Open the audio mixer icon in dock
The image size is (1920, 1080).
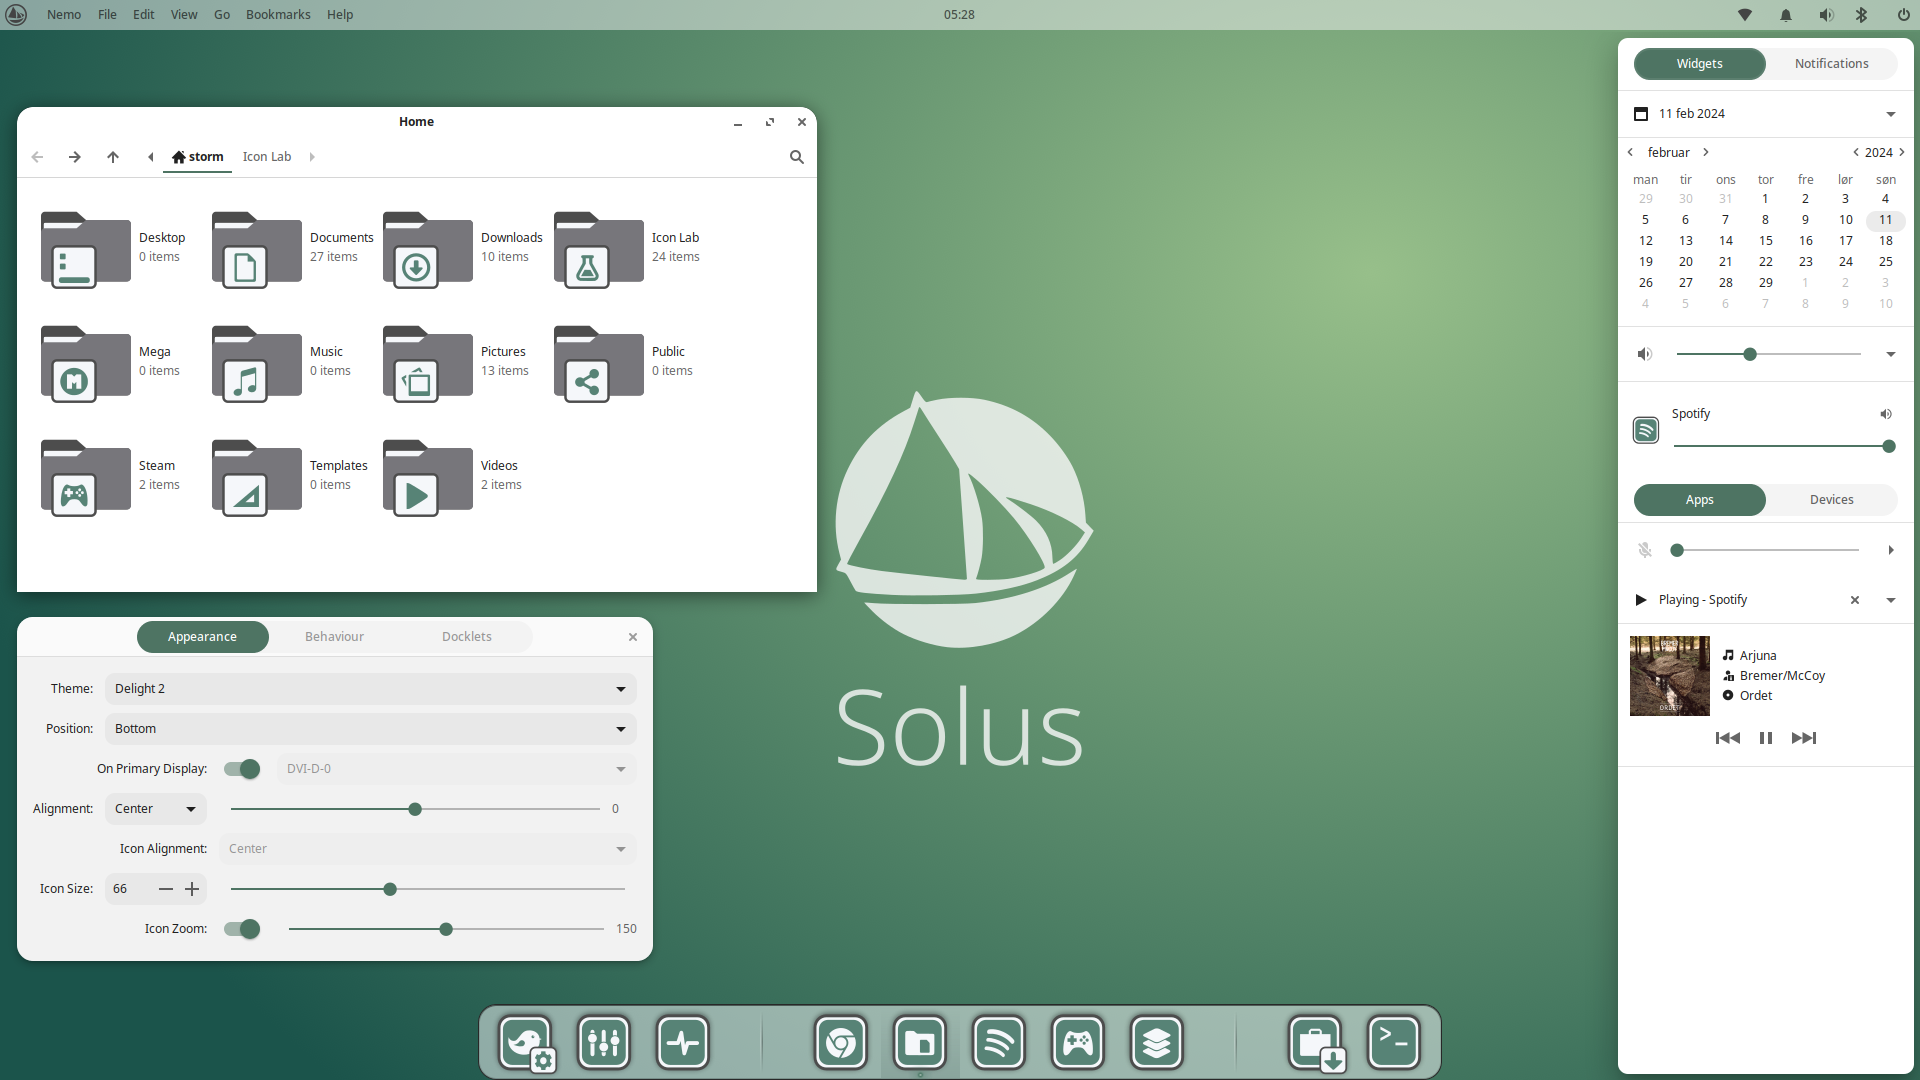tap(604, 1042)
